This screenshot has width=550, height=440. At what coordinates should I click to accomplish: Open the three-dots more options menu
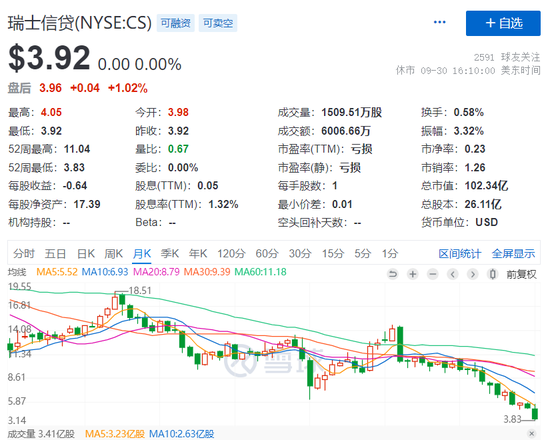coord(440,22)
